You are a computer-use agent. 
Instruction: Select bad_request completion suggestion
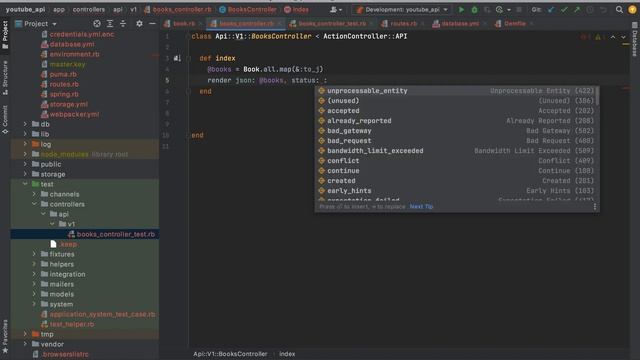click(456, 141)
